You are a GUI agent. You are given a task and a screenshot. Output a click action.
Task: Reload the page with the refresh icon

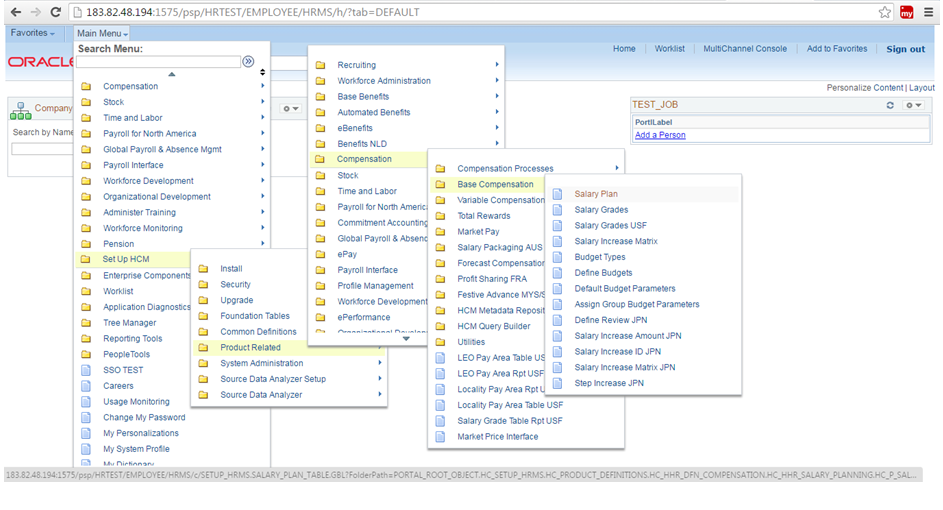click(55, 12)
